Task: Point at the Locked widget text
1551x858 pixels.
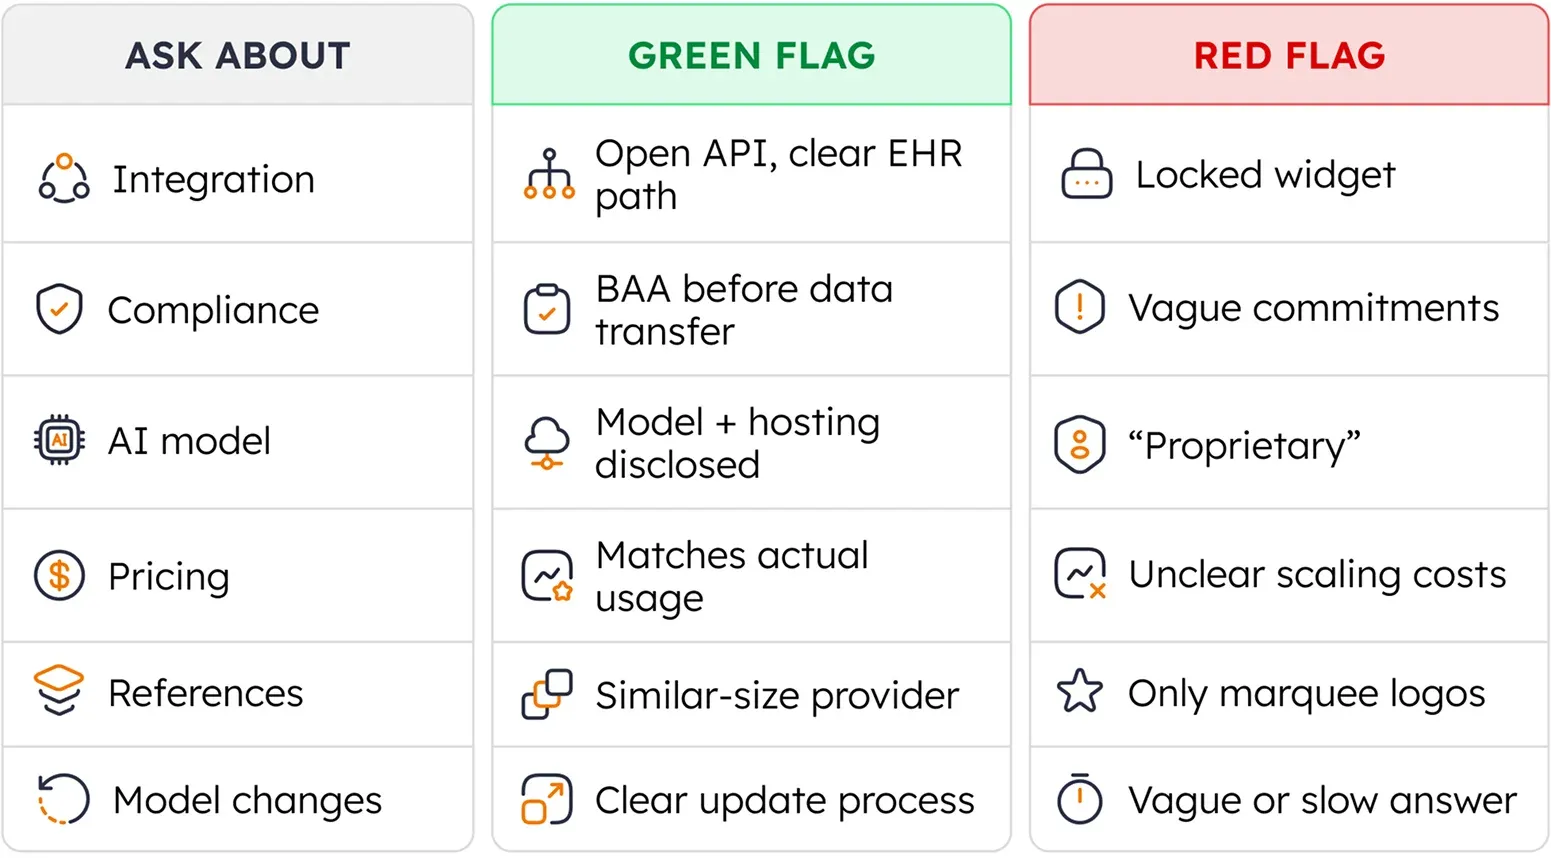Action: pos(1265,175)
